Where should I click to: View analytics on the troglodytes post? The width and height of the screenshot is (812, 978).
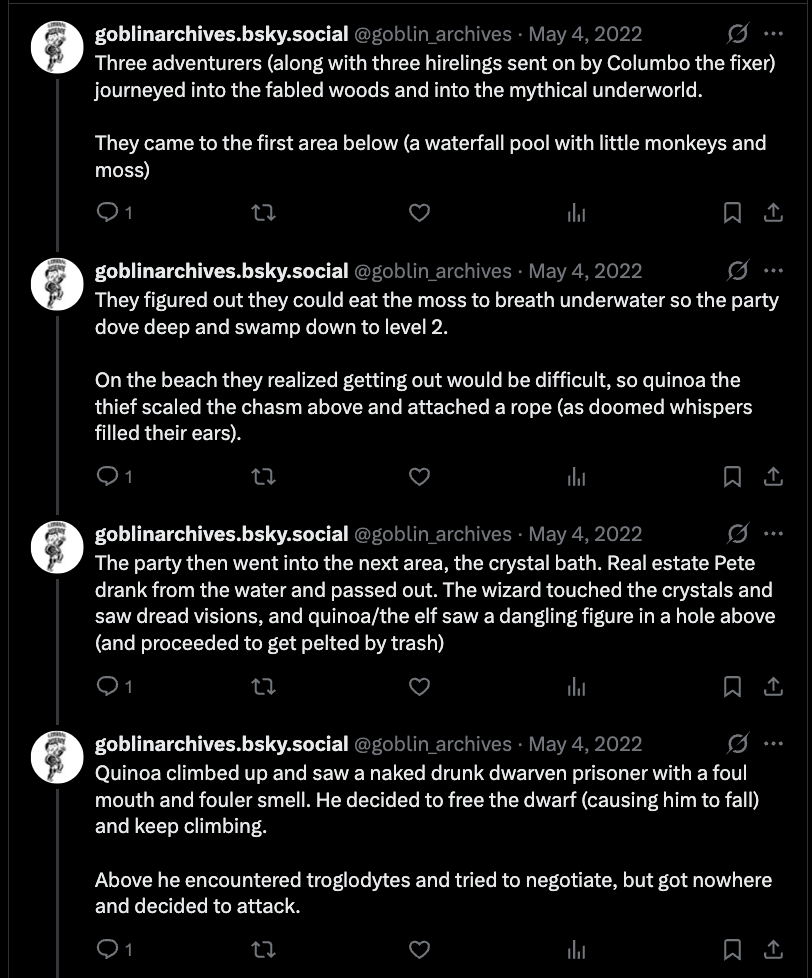pos(576,950)
